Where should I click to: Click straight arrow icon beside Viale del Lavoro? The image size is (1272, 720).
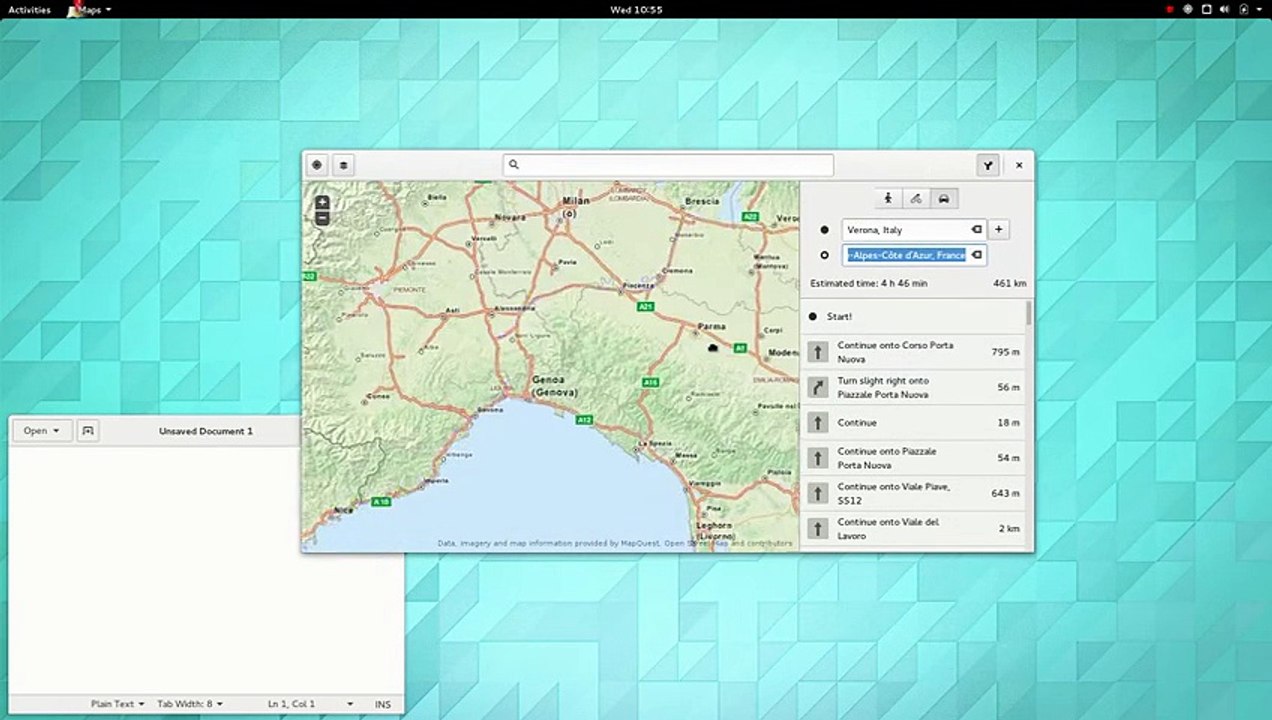coord(818,528)
